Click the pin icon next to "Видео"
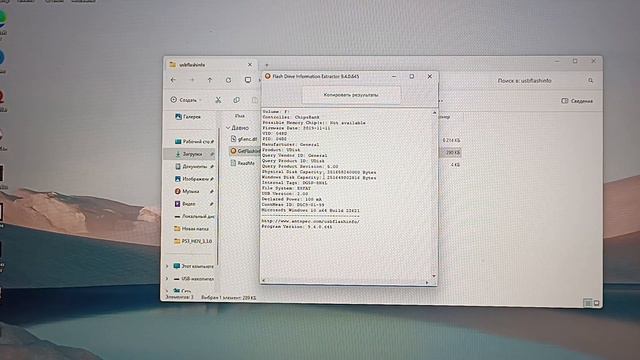 point(212,204)
